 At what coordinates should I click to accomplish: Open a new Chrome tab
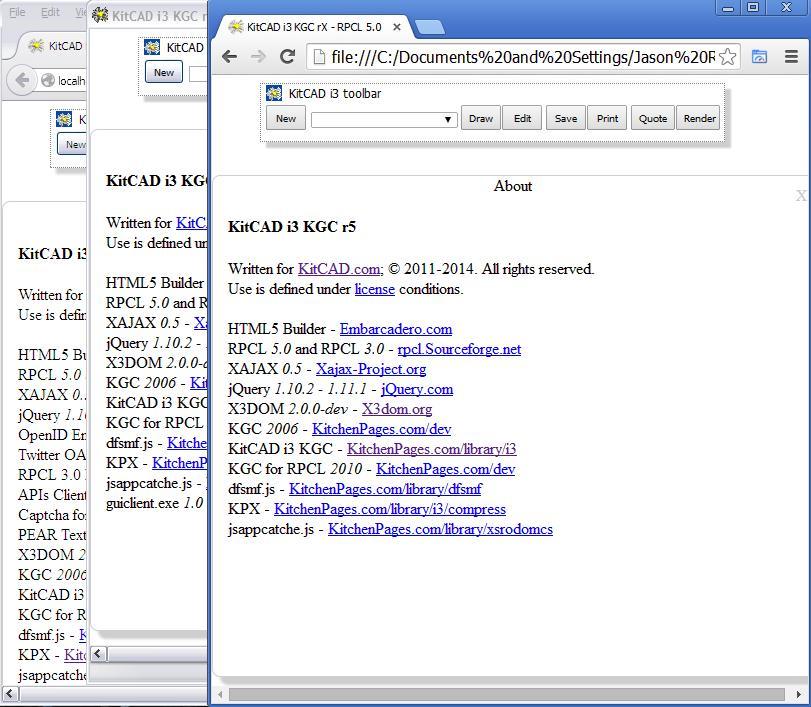(429, 27)
